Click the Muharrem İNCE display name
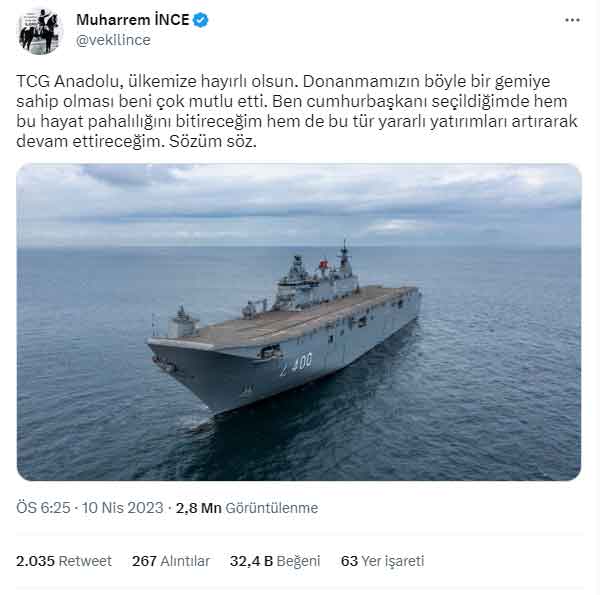 pyautogui.click(x=133, y=19)
